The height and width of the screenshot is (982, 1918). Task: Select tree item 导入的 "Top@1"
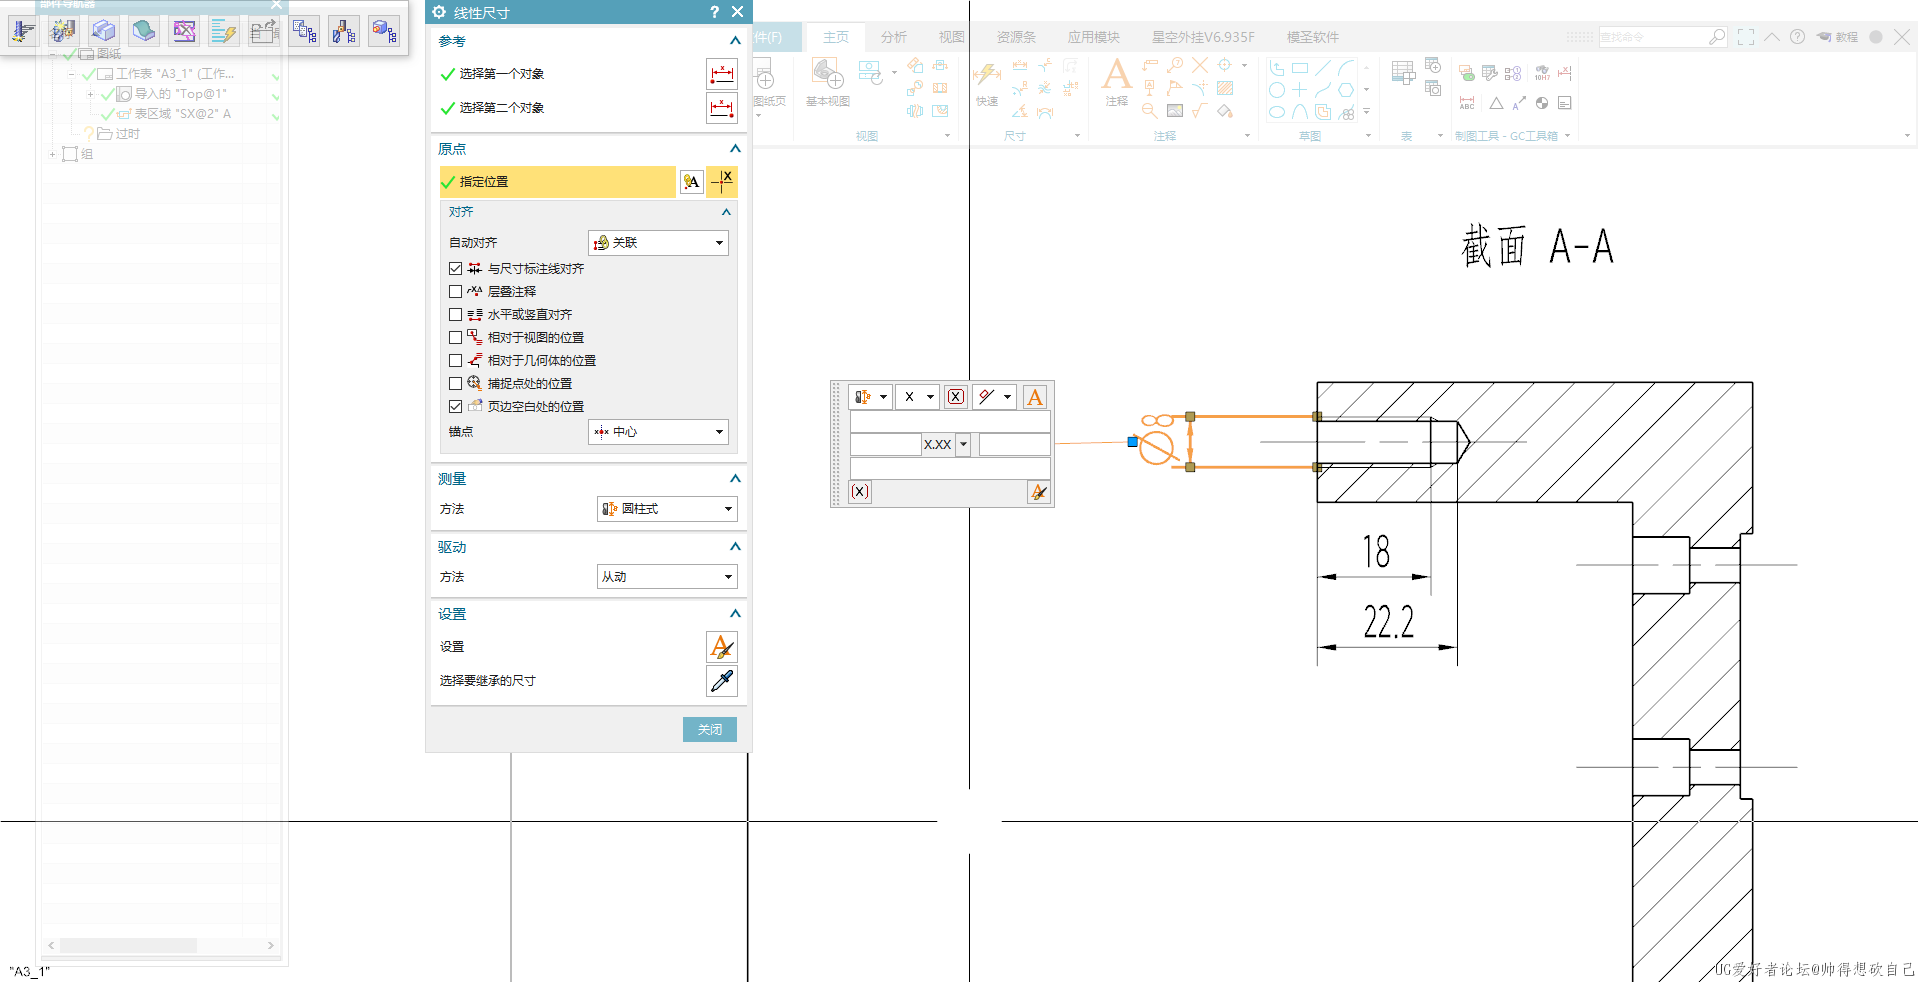pyautogui.click(x=181, y=94)
